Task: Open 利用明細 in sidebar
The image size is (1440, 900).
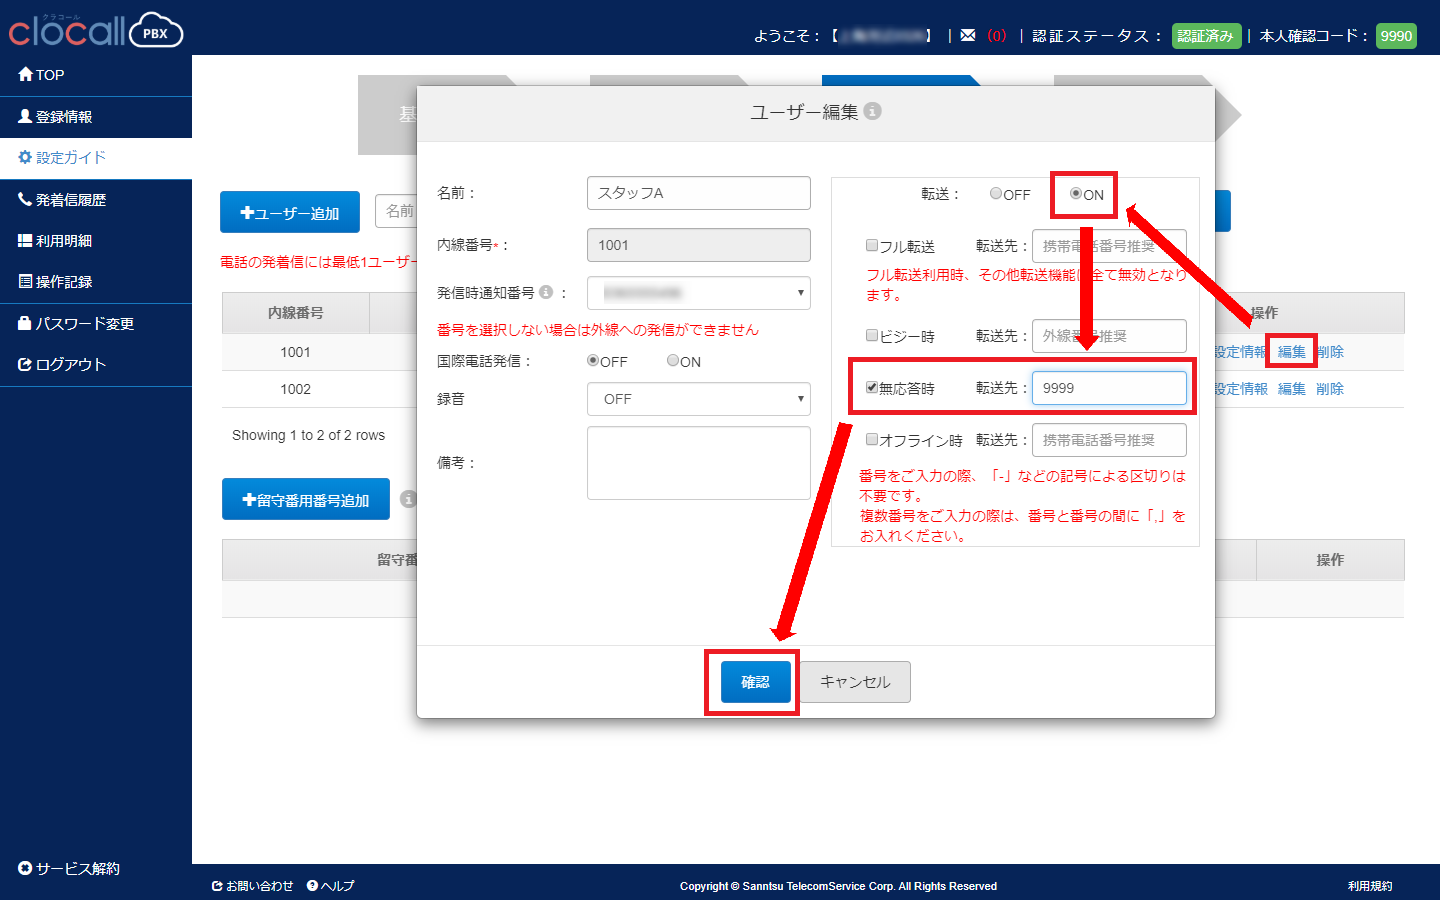Action: click(55, 241)
